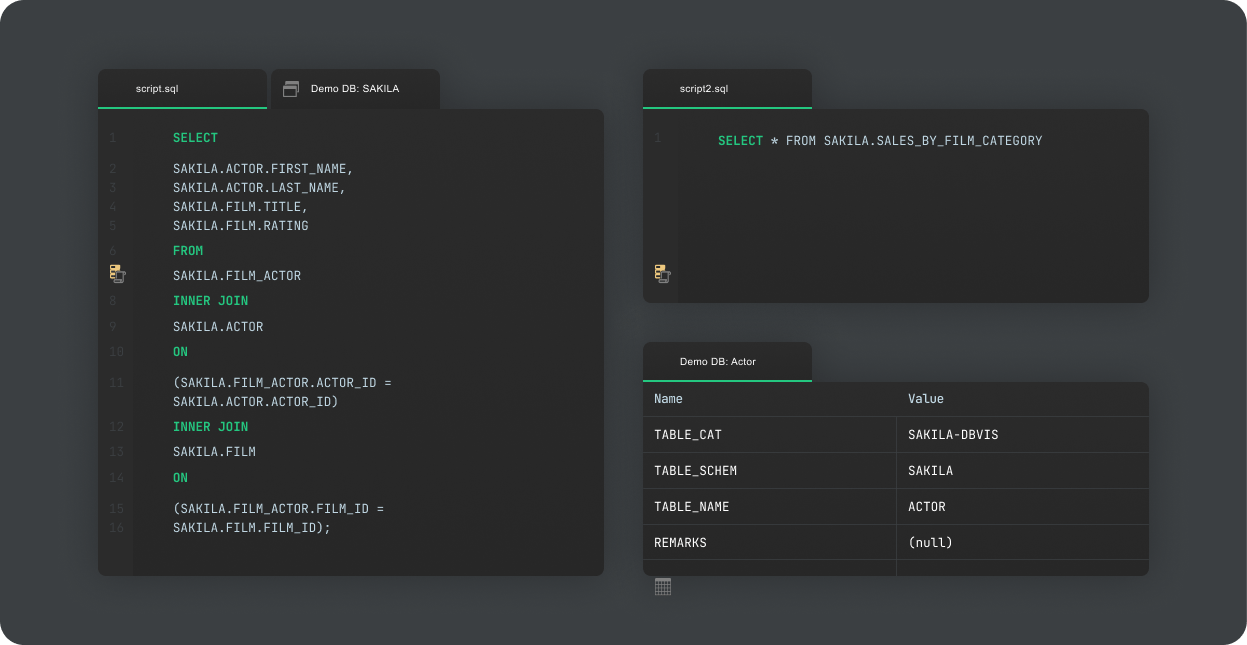Select the REMARKS row in the Actor table
Screen dimensions: 1247x645
pyautogui.click(x=770, y=542)
